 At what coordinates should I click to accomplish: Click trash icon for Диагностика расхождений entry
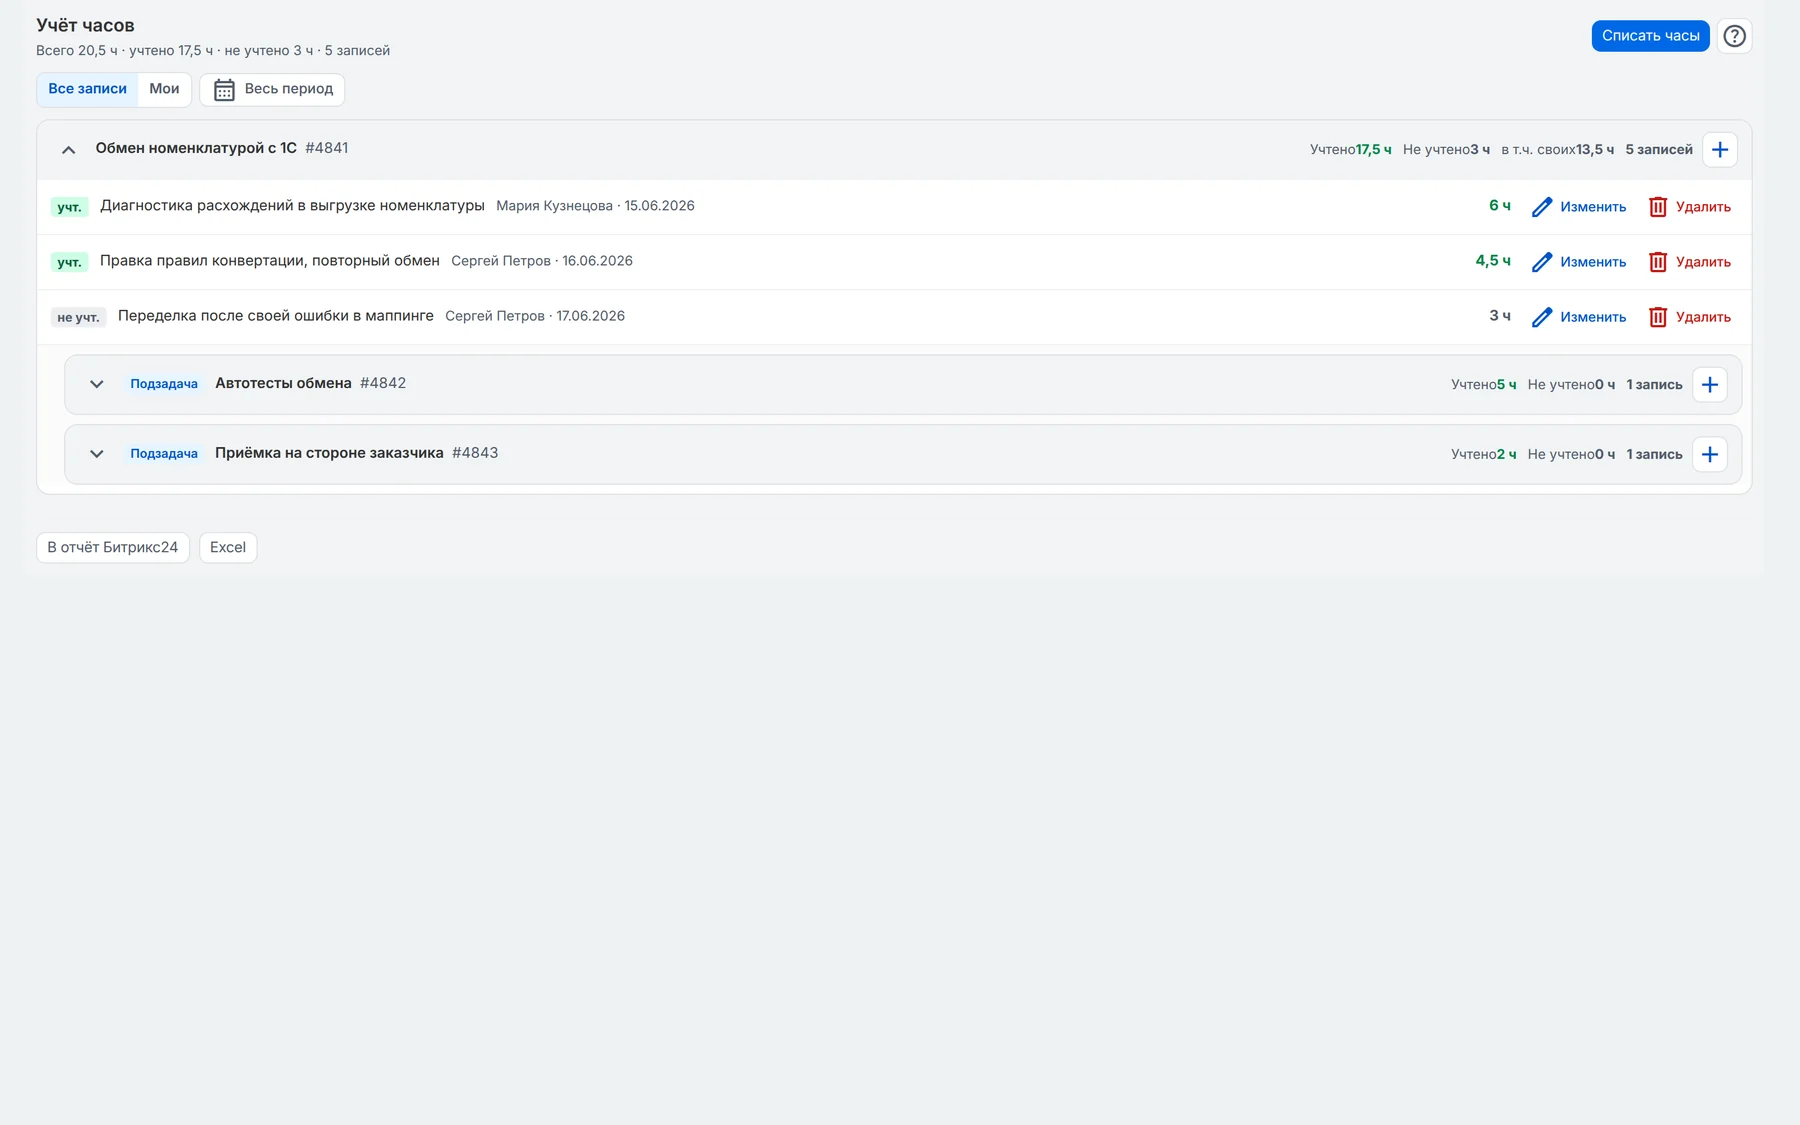click(1657, 207)
